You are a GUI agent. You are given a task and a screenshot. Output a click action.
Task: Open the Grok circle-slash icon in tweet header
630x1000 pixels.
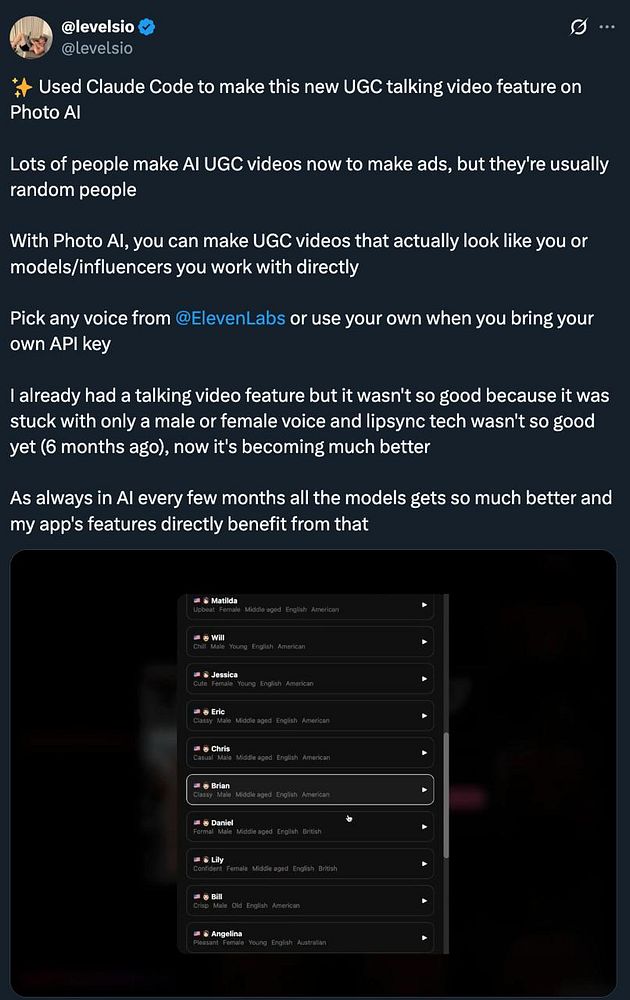coord(578,27)
